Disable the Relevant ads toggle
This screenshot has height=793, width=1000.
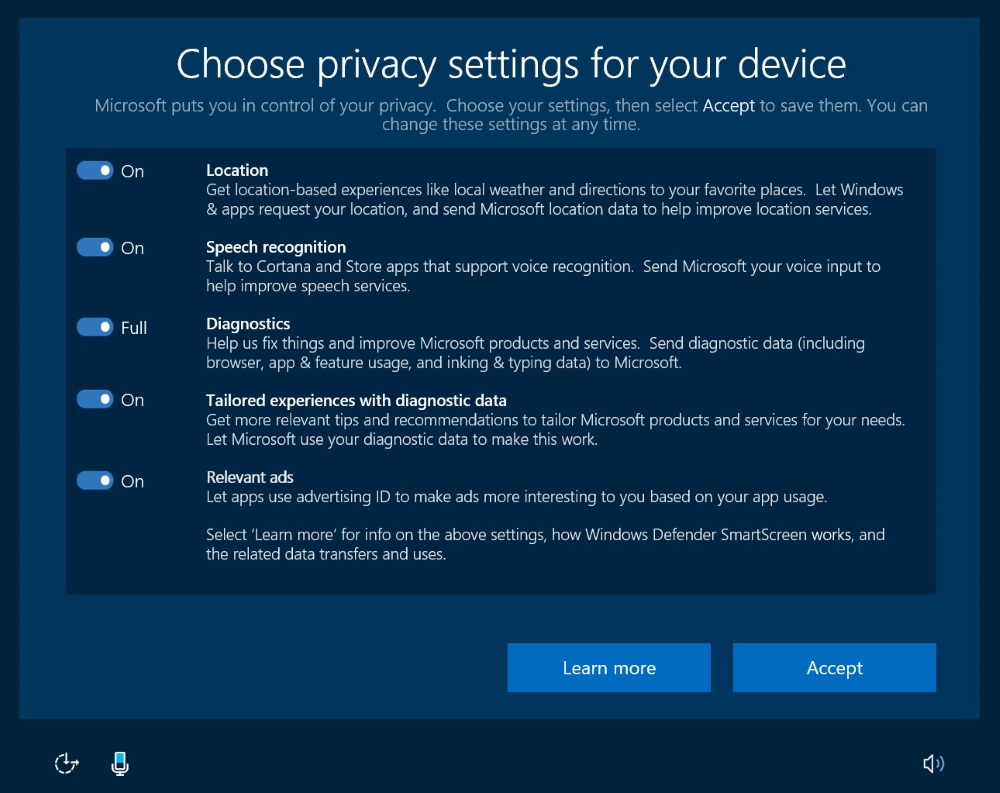[x=95, y=480]
